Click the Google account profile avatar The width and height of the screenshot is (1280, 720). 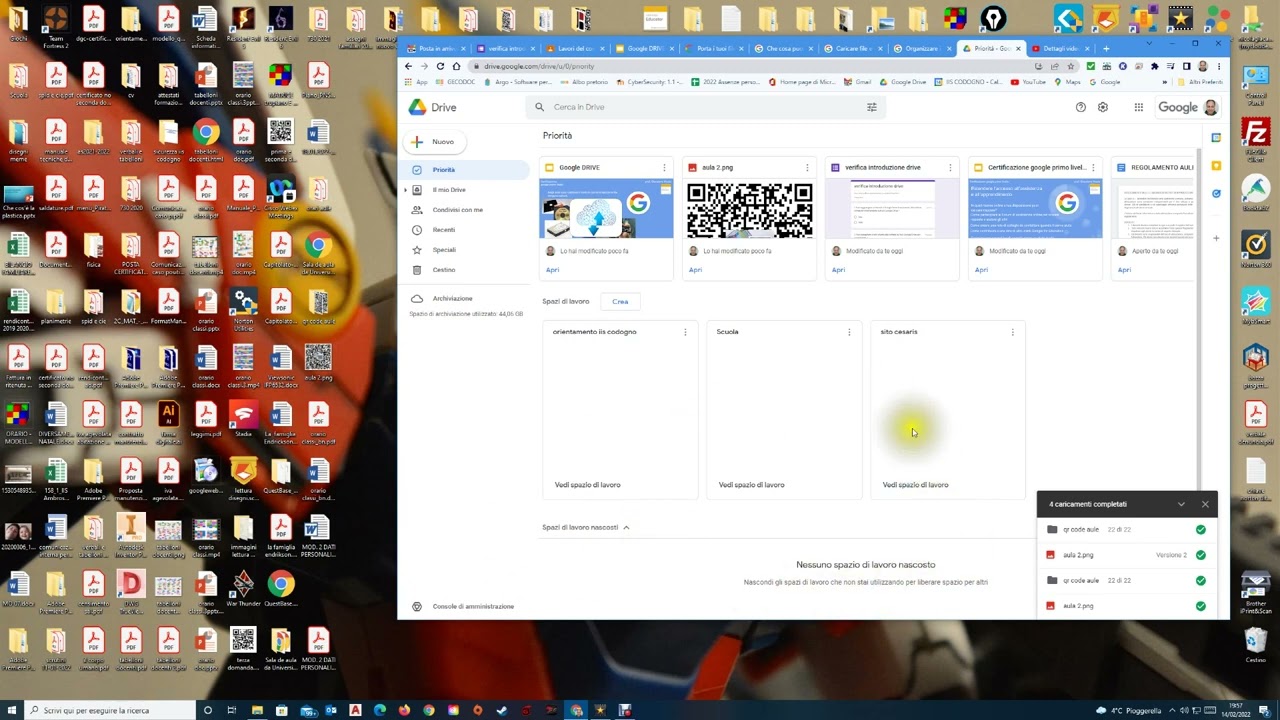[1210, 107]
